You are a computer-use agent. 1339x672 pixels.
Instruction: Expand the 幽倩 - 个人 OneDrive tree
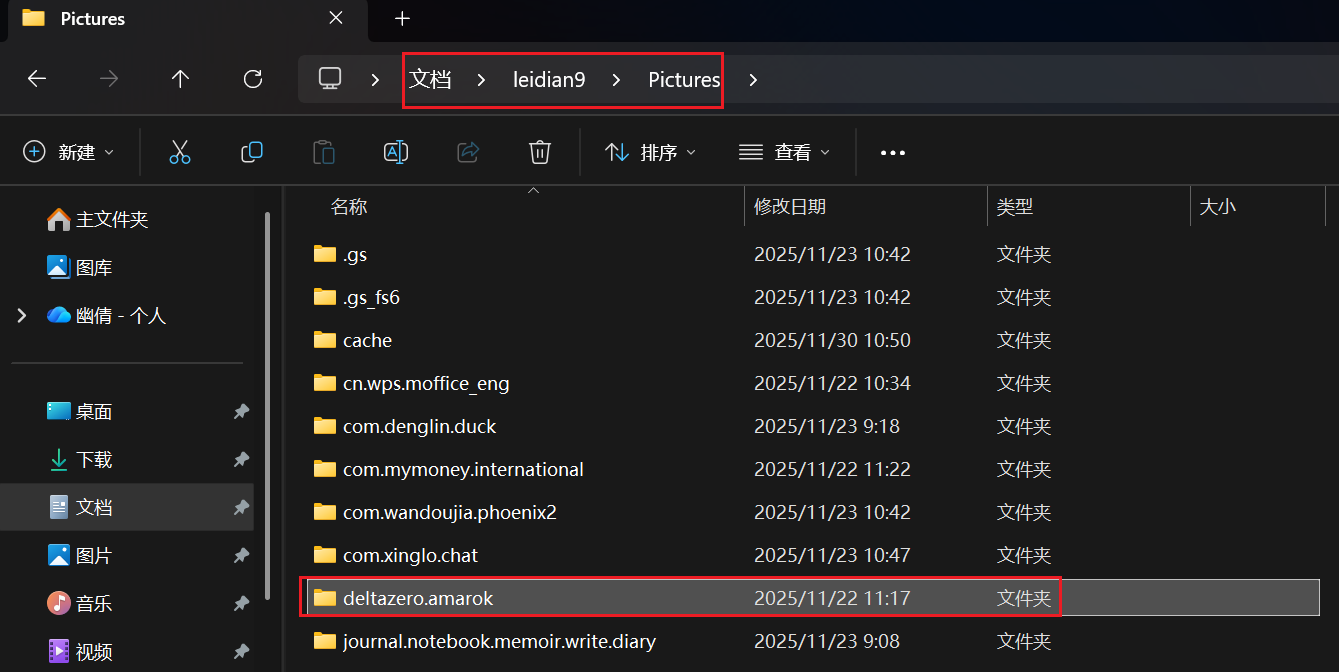pyautogui.click(x=21, y=316)
